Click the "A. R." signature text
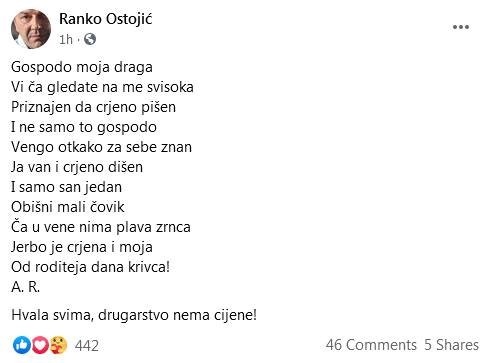488x363 pixels. click(25, 287)
